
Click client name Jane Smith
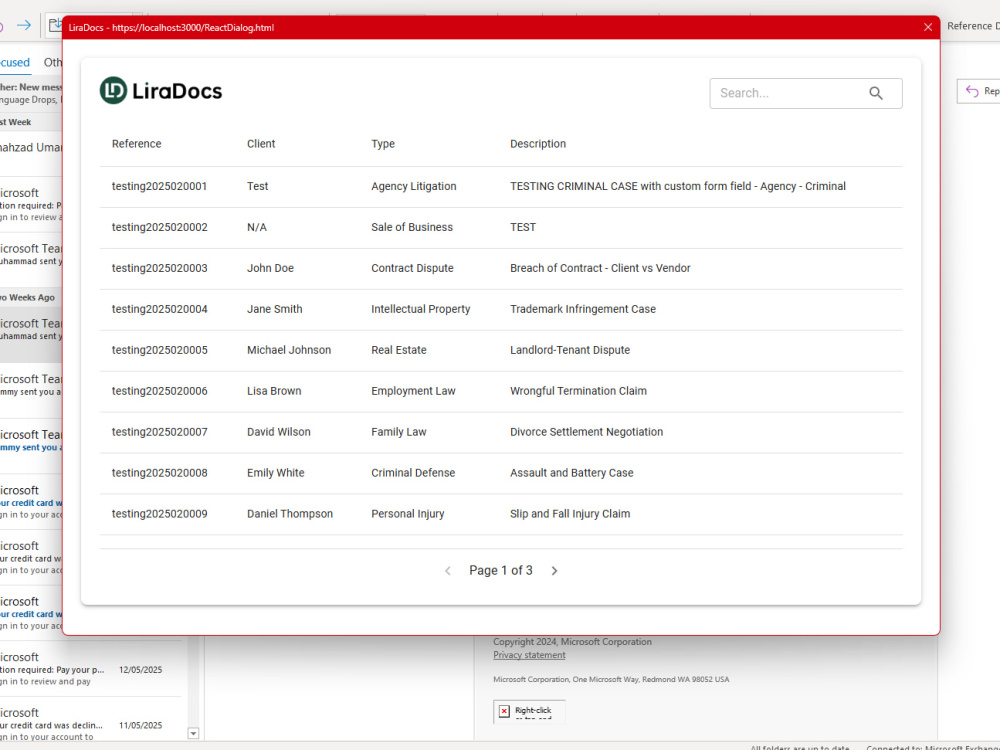(x=275, y=309)
